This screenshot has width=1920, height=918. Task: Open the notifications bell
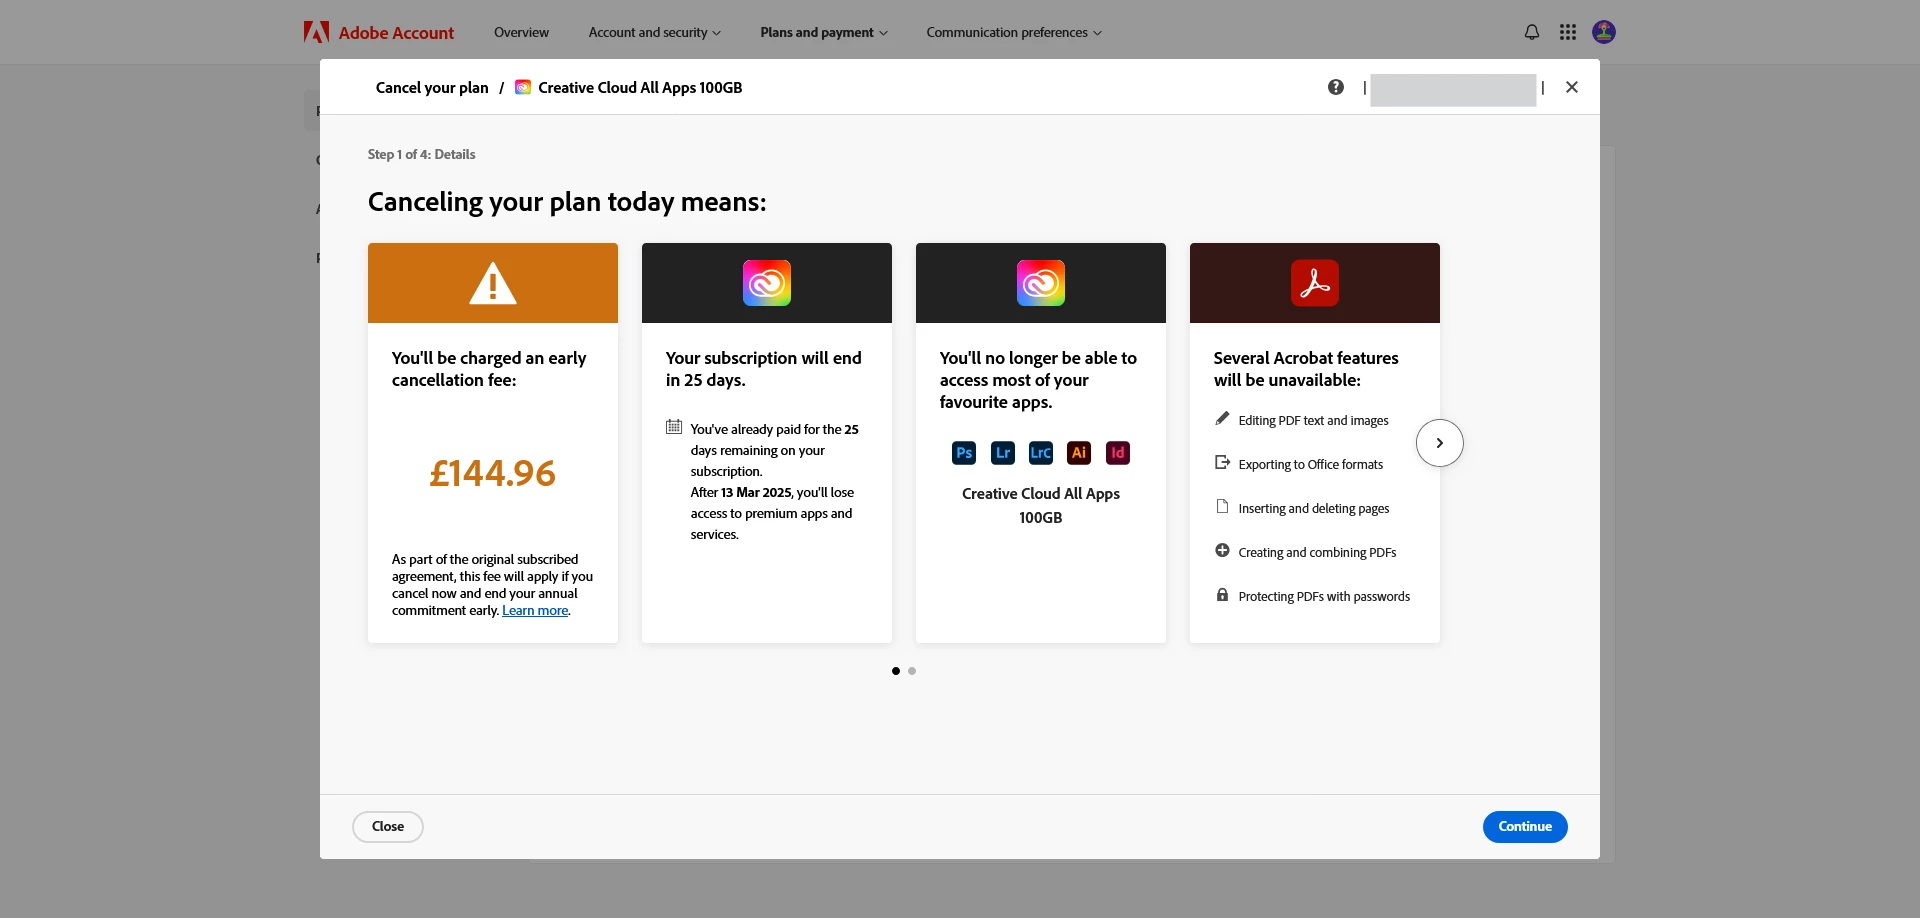[1531, 32]
